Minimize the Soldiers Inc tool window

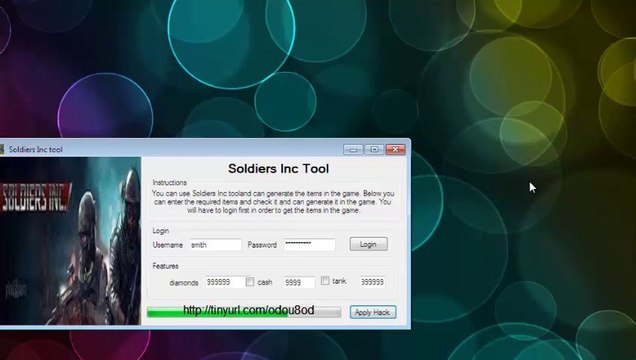click(353, 150)
